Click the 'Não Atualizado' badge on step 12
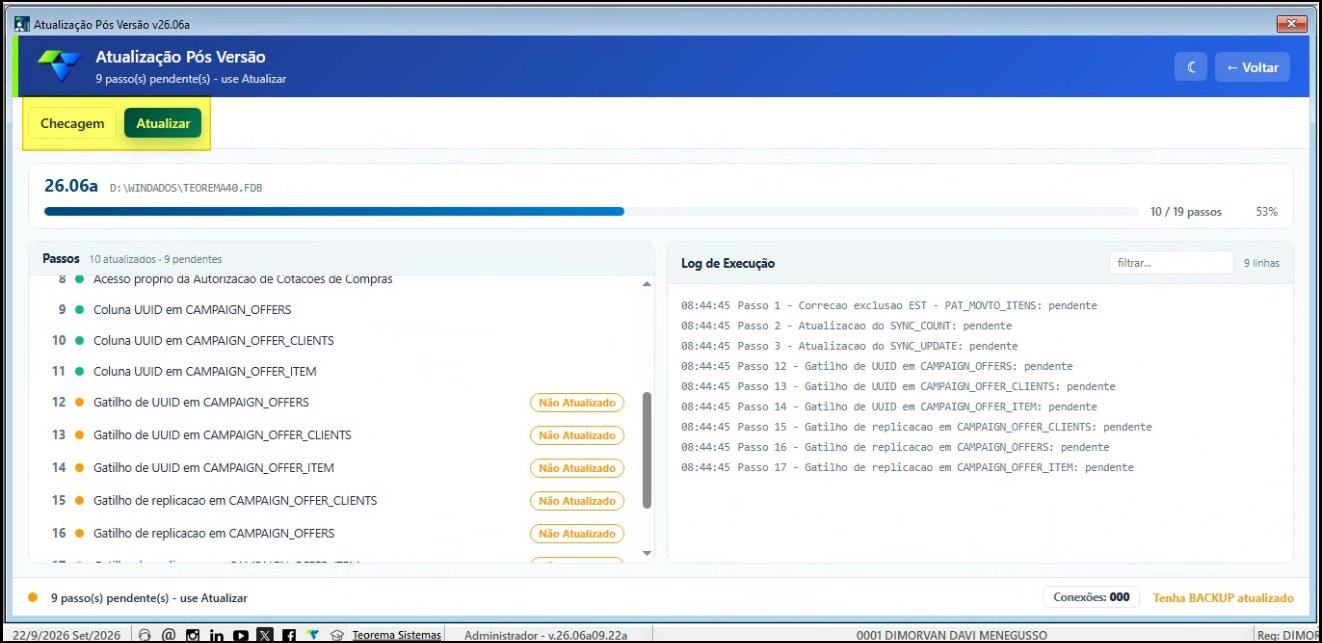1322x643 pixels. tap(577, 403)
